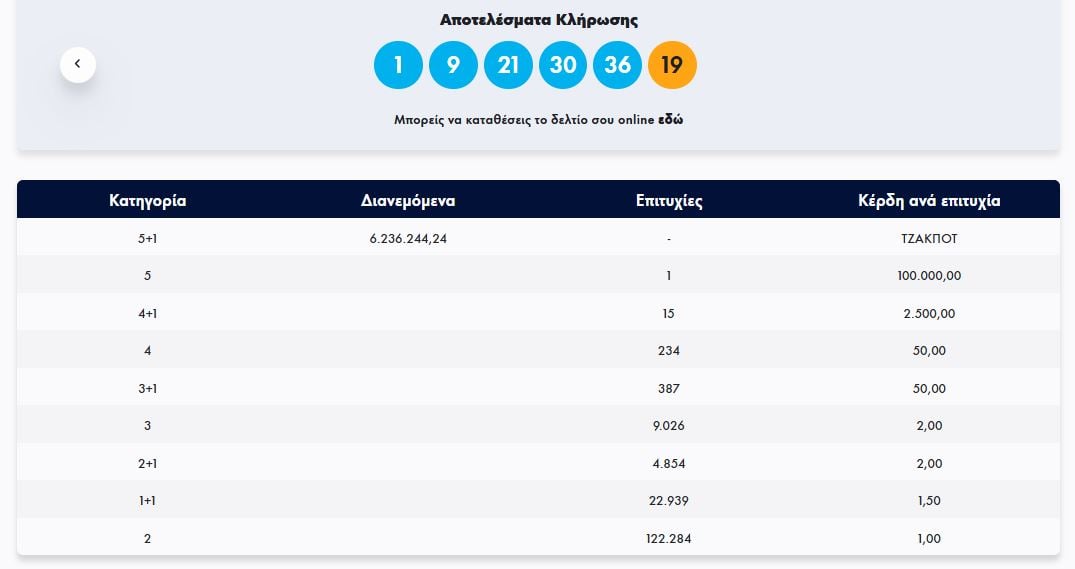Click the distributed amount 6.236.244,24
Image resolution: width=1075 pixels, height=569 pixels.
point(408,238)
